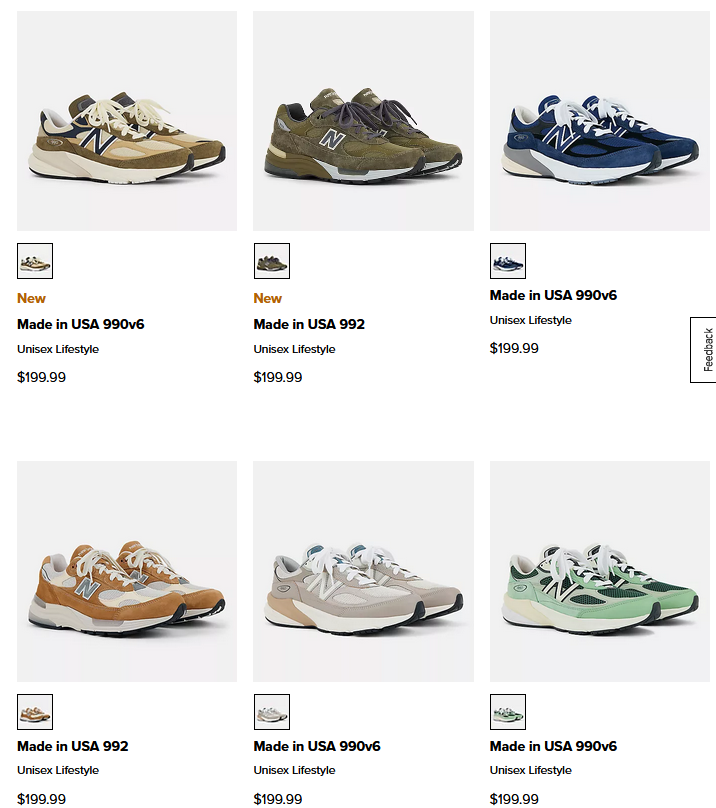Select the olive green 992 color swatch
The height and width of the screenshot is (808, 716).
[x=272, y=261]
